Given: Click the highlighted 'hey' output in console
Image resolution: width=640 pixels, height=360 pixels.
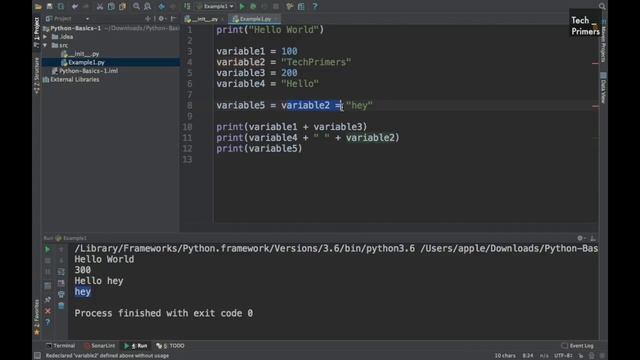Looking at the screenshot, I should pos(82,291).
